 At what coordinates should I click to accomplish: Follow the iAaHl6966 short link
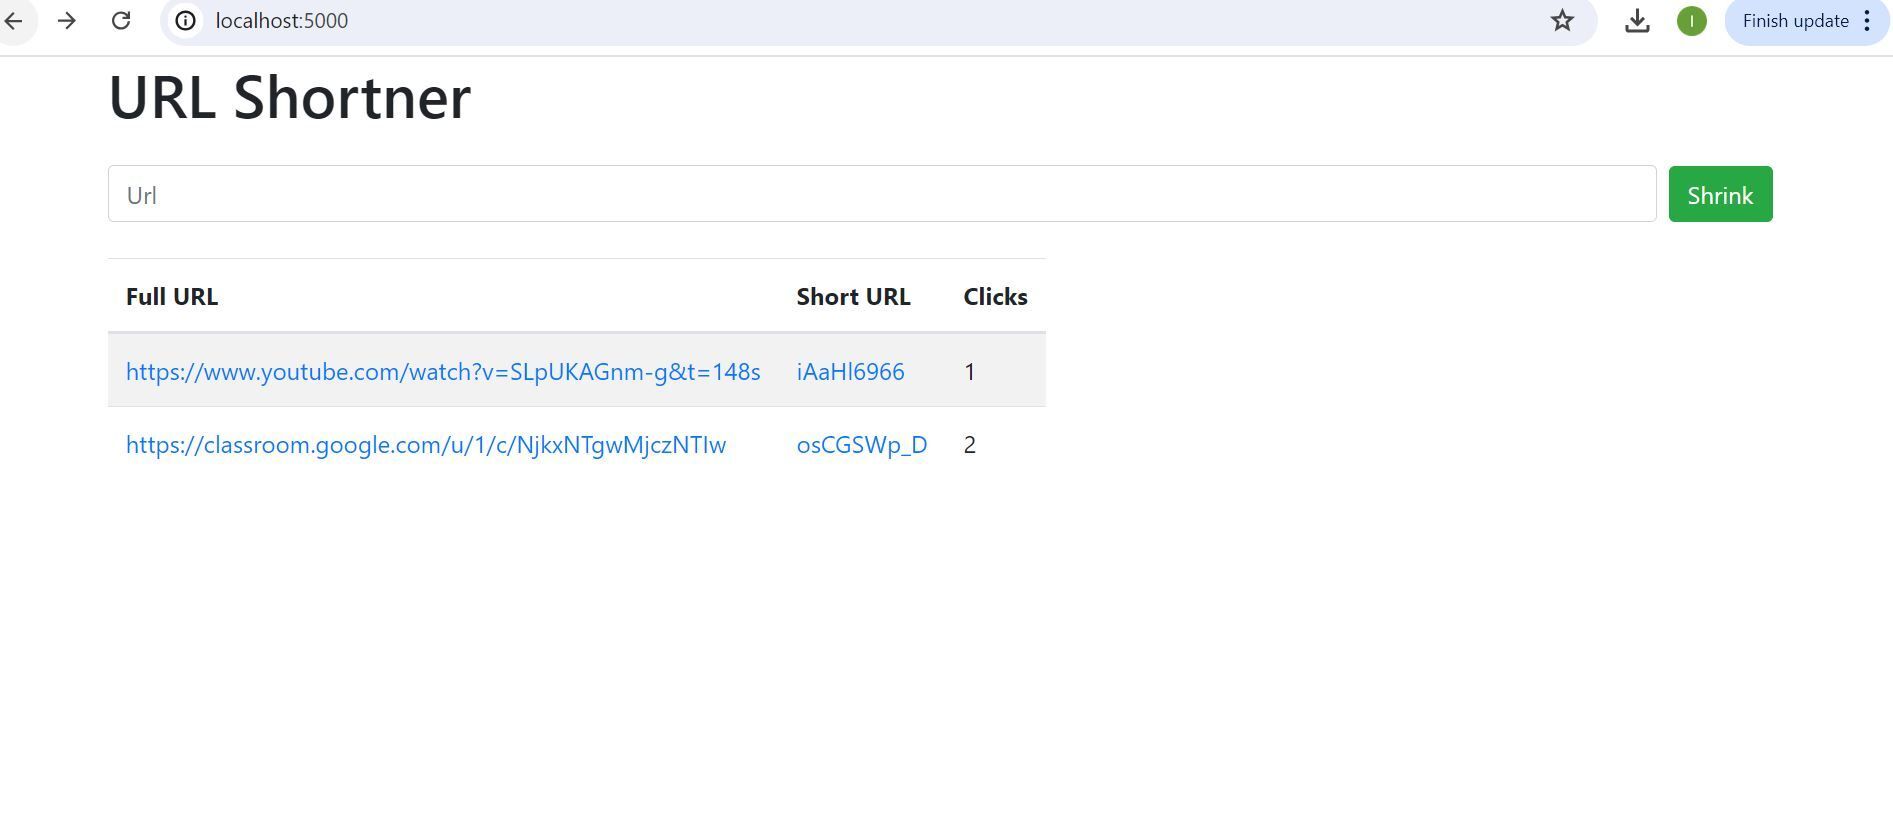pyautogui.click(x=850, y=372)
